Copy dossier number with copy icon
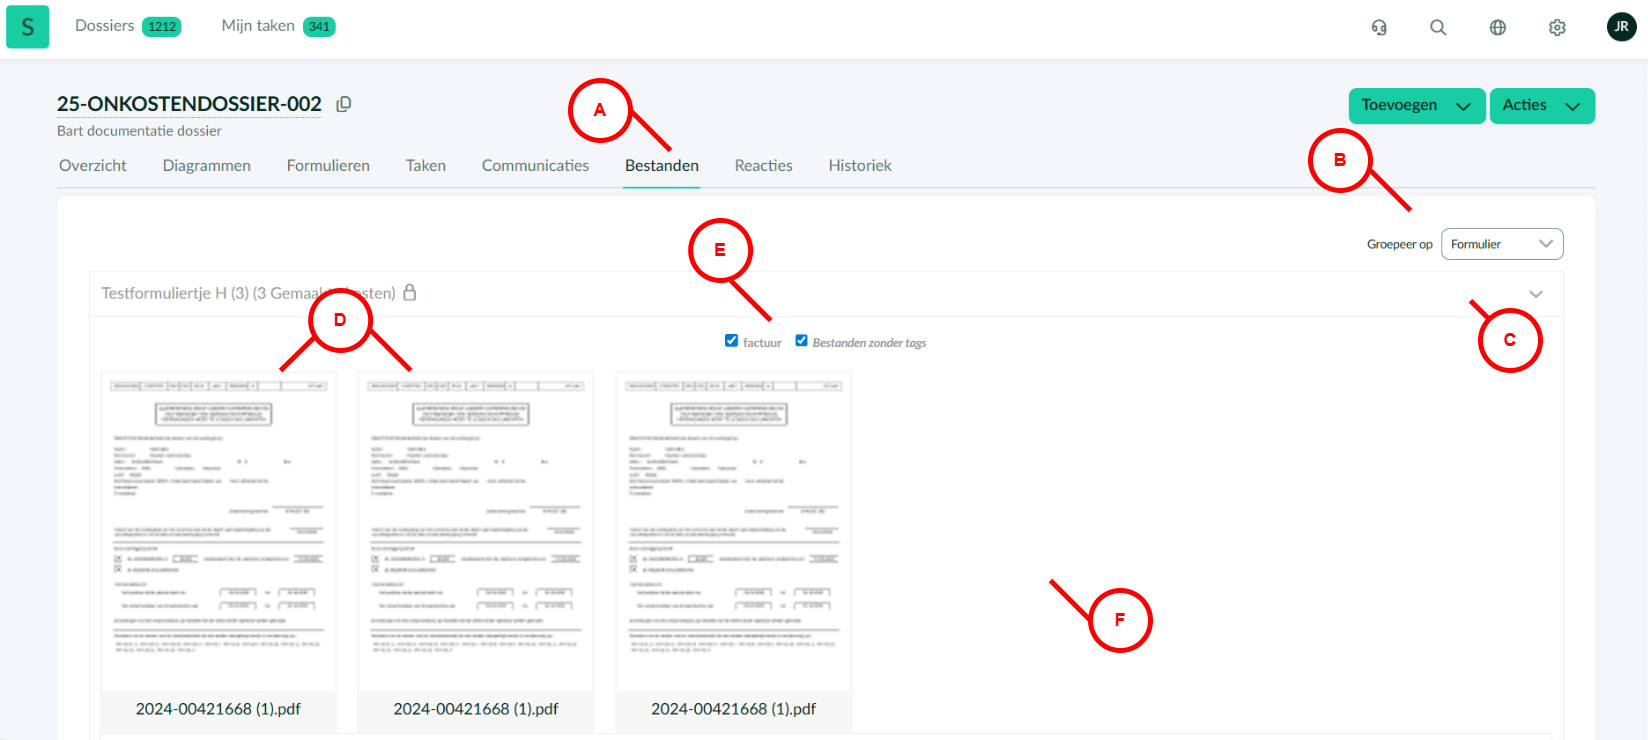Screen dimensions: 1648x740 pyautogui.click(x=344, y=104)
